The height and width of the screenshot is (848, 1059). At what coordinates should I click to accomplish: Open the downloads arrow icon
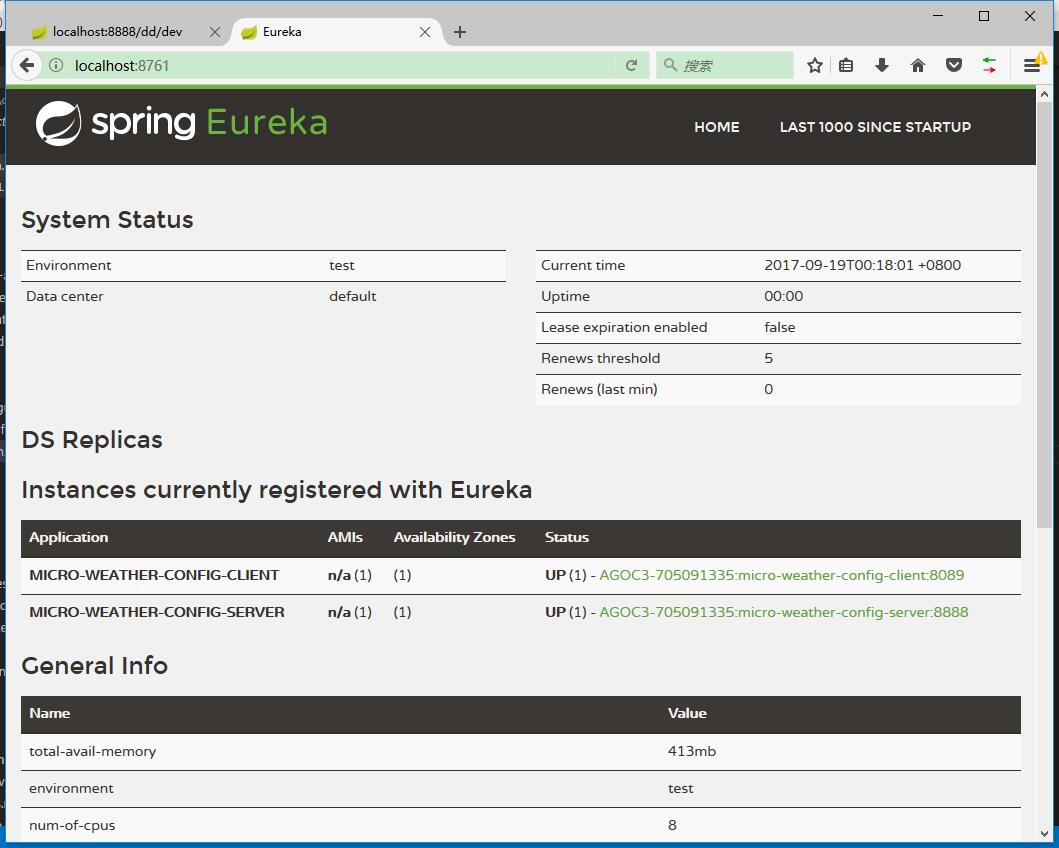[x=882, y=65]
